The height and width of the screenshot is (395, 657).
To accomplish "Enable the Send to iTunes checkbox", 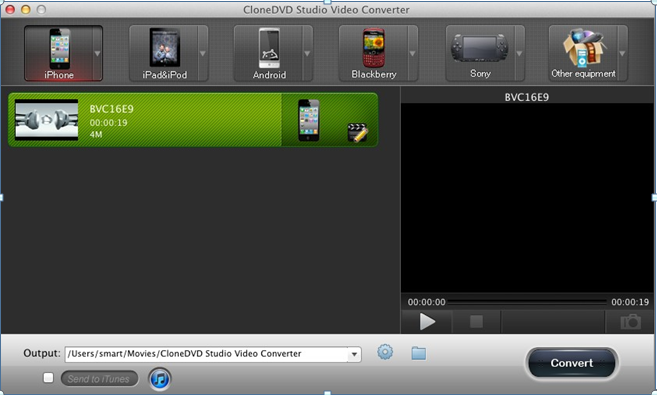I will (x=49, y=378).
